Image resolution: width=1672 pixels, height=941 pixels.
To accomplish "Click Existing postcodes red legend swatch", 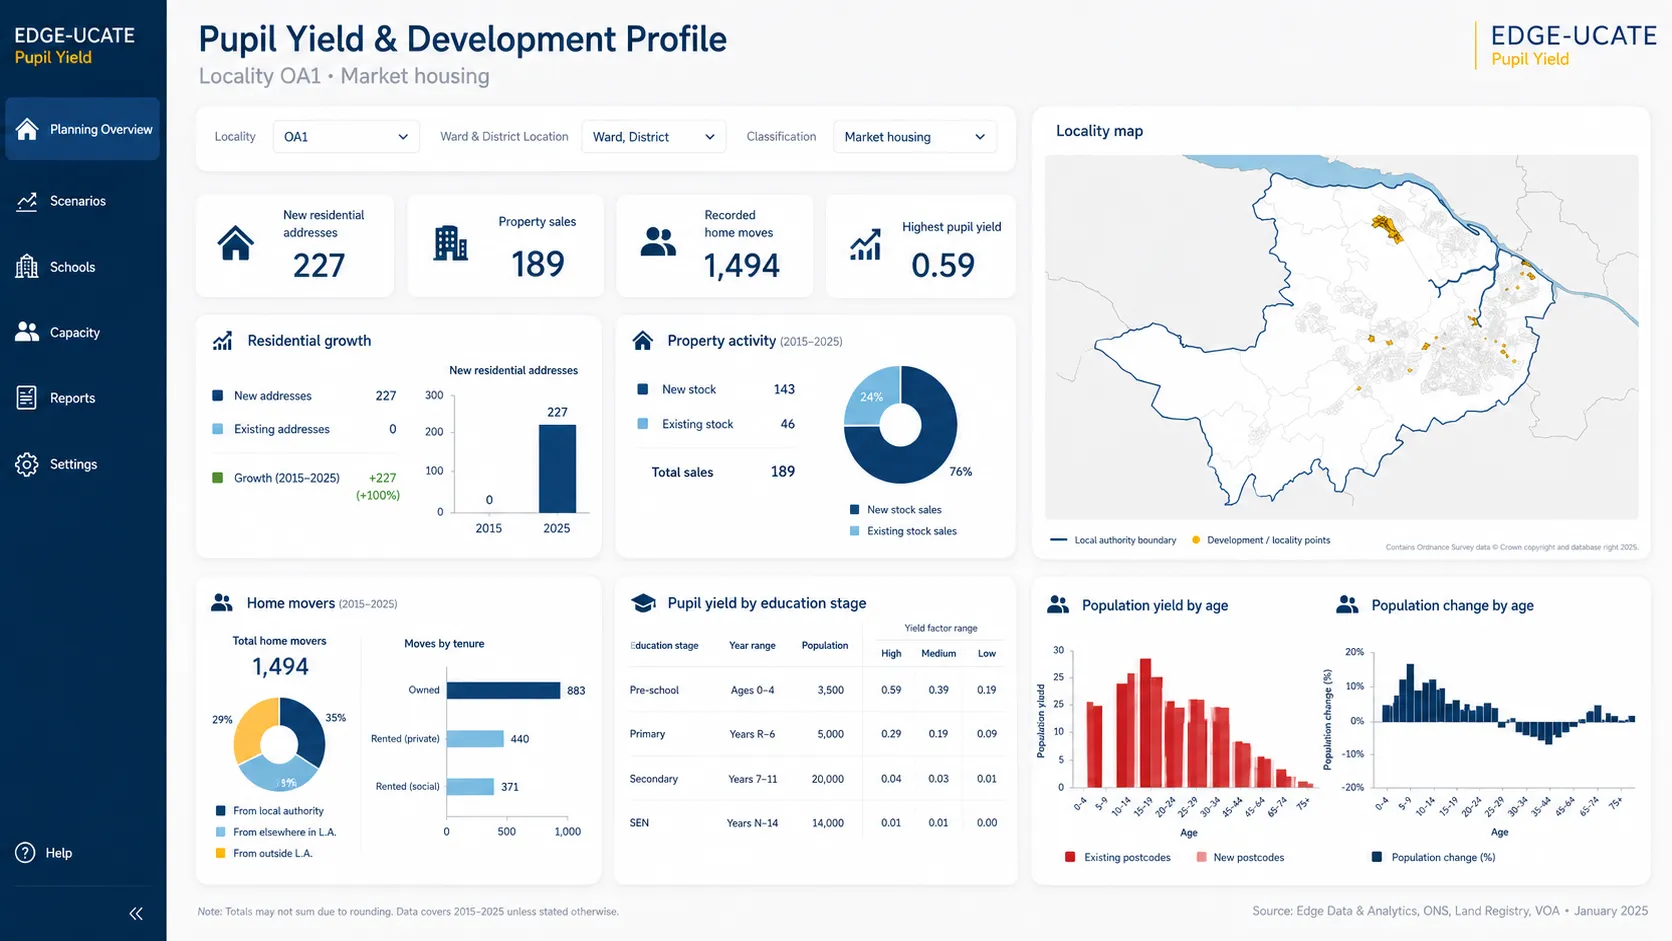I will tap(1071, 857).
